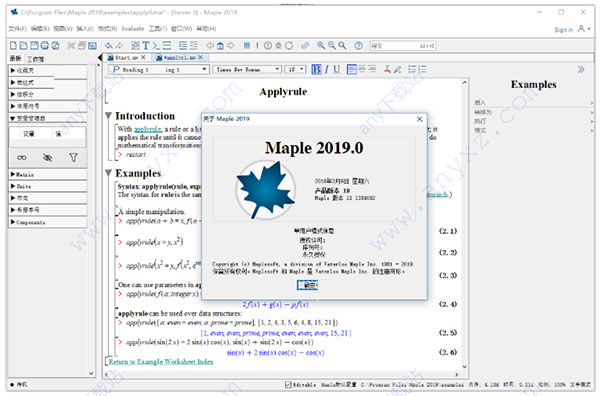Open print preview from the toolbar

tap(55, 46)
